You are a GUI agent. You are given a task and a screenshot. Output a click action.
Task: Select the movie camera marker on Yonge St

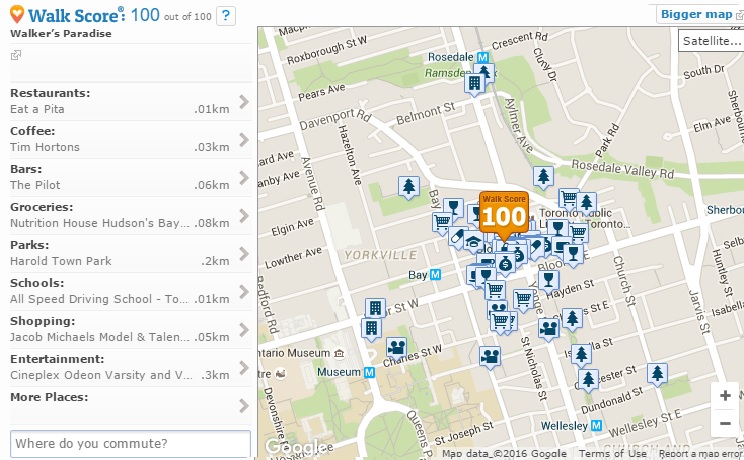tap(549, 328)
